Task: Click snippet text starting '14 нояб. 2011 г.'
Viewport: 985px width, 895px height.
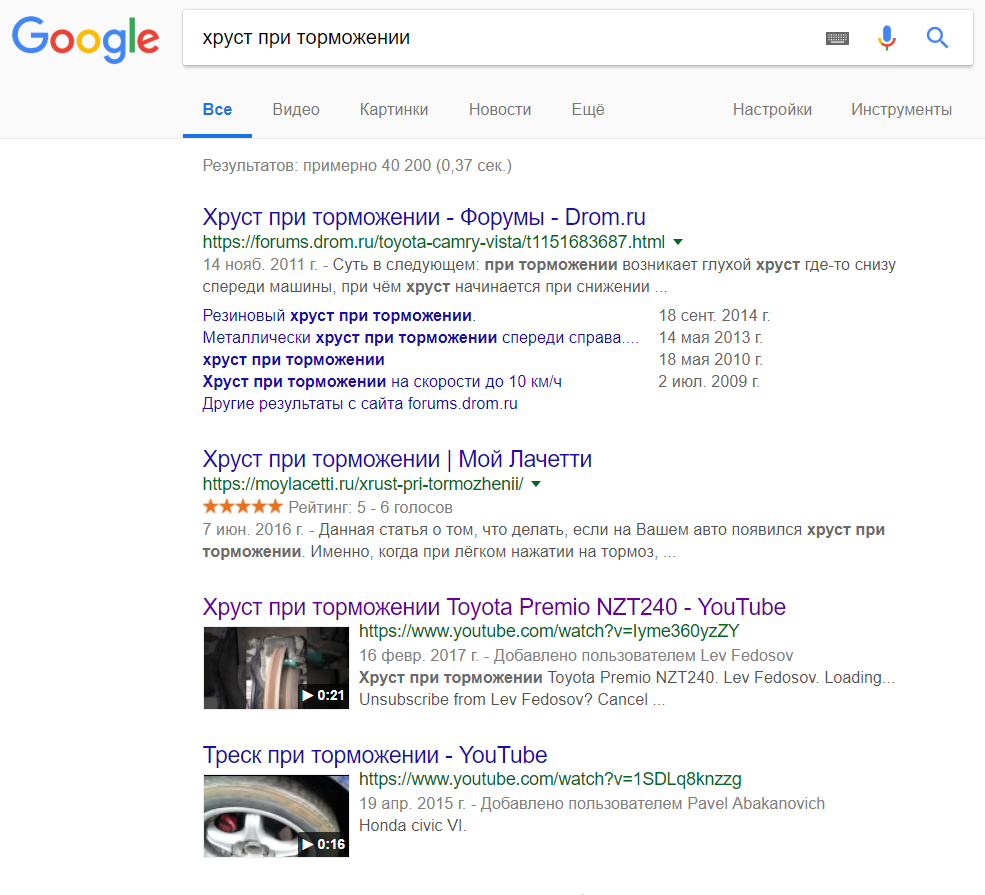Action: pos(549,276)
